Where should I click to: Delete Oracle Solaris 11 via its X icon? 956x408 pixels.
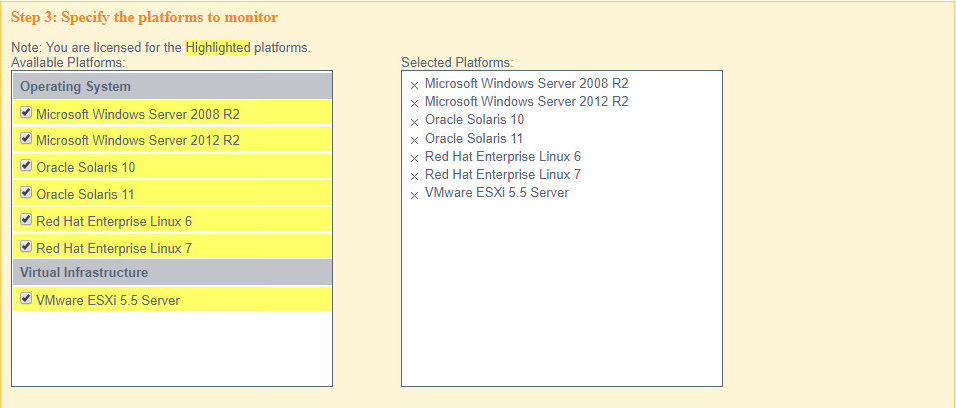tap(414, 140)
